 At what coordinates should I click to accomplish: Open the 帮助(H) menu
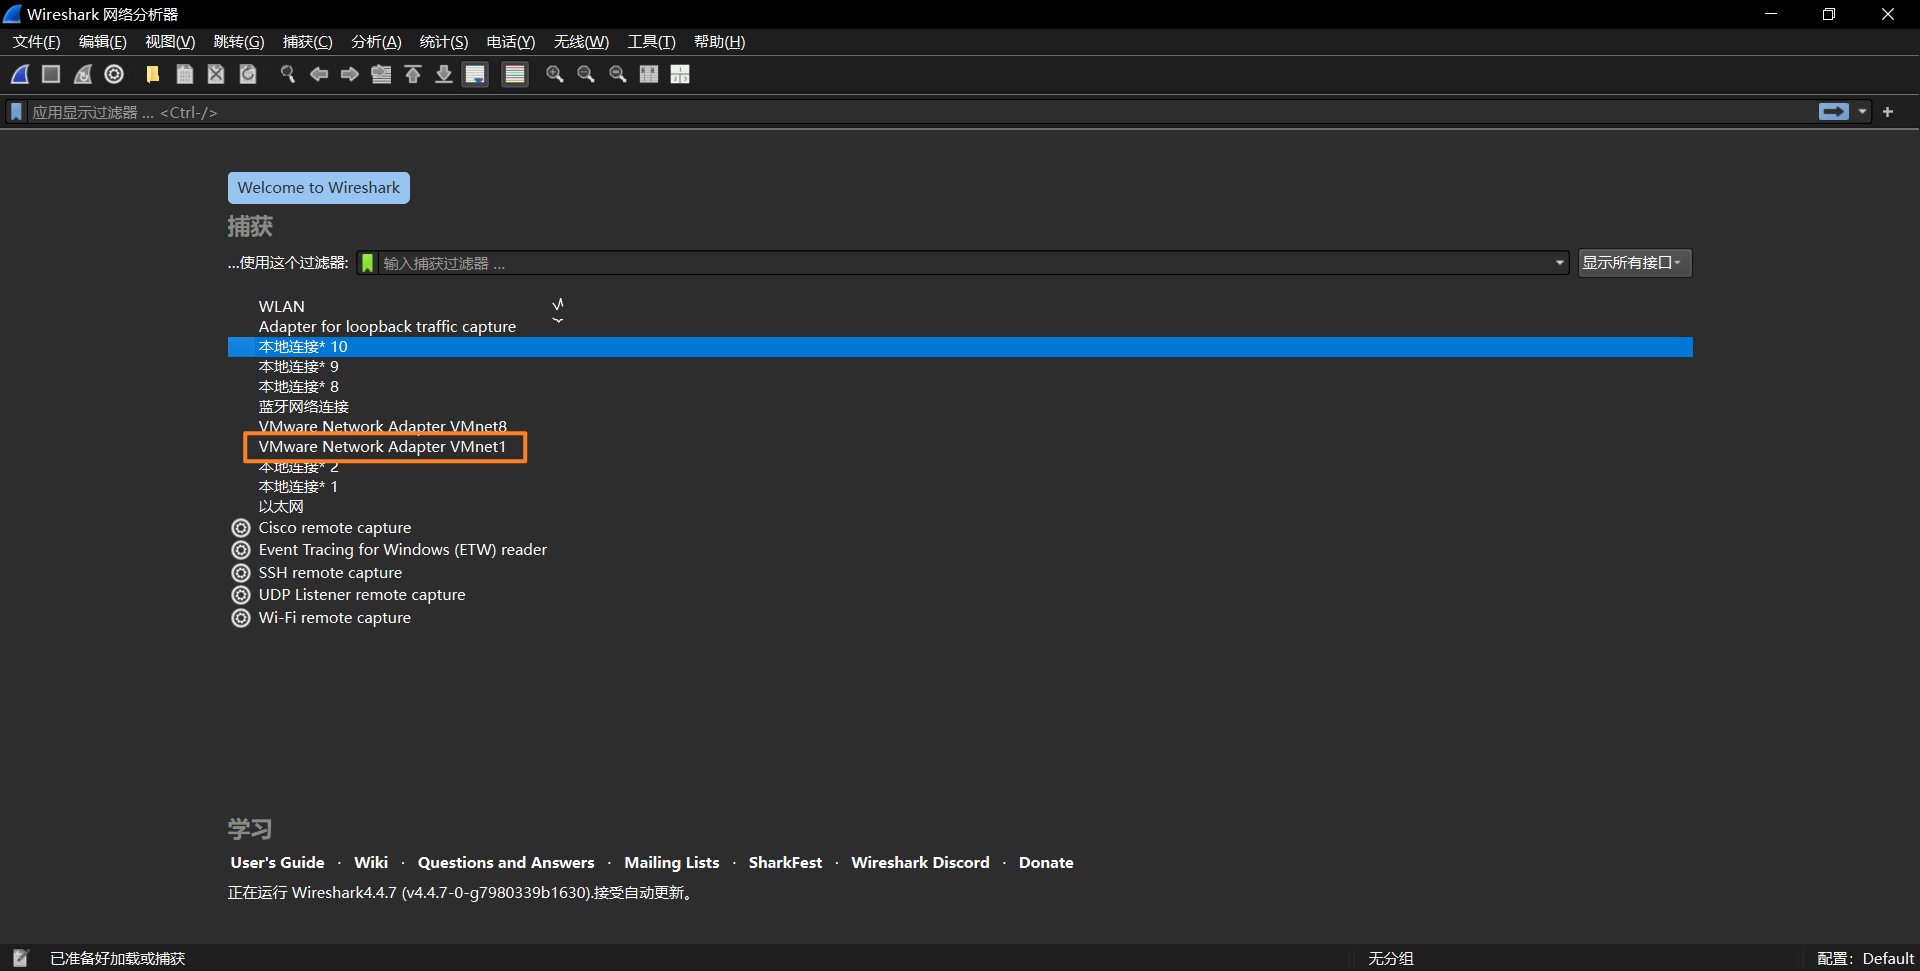tap(720, 42)
